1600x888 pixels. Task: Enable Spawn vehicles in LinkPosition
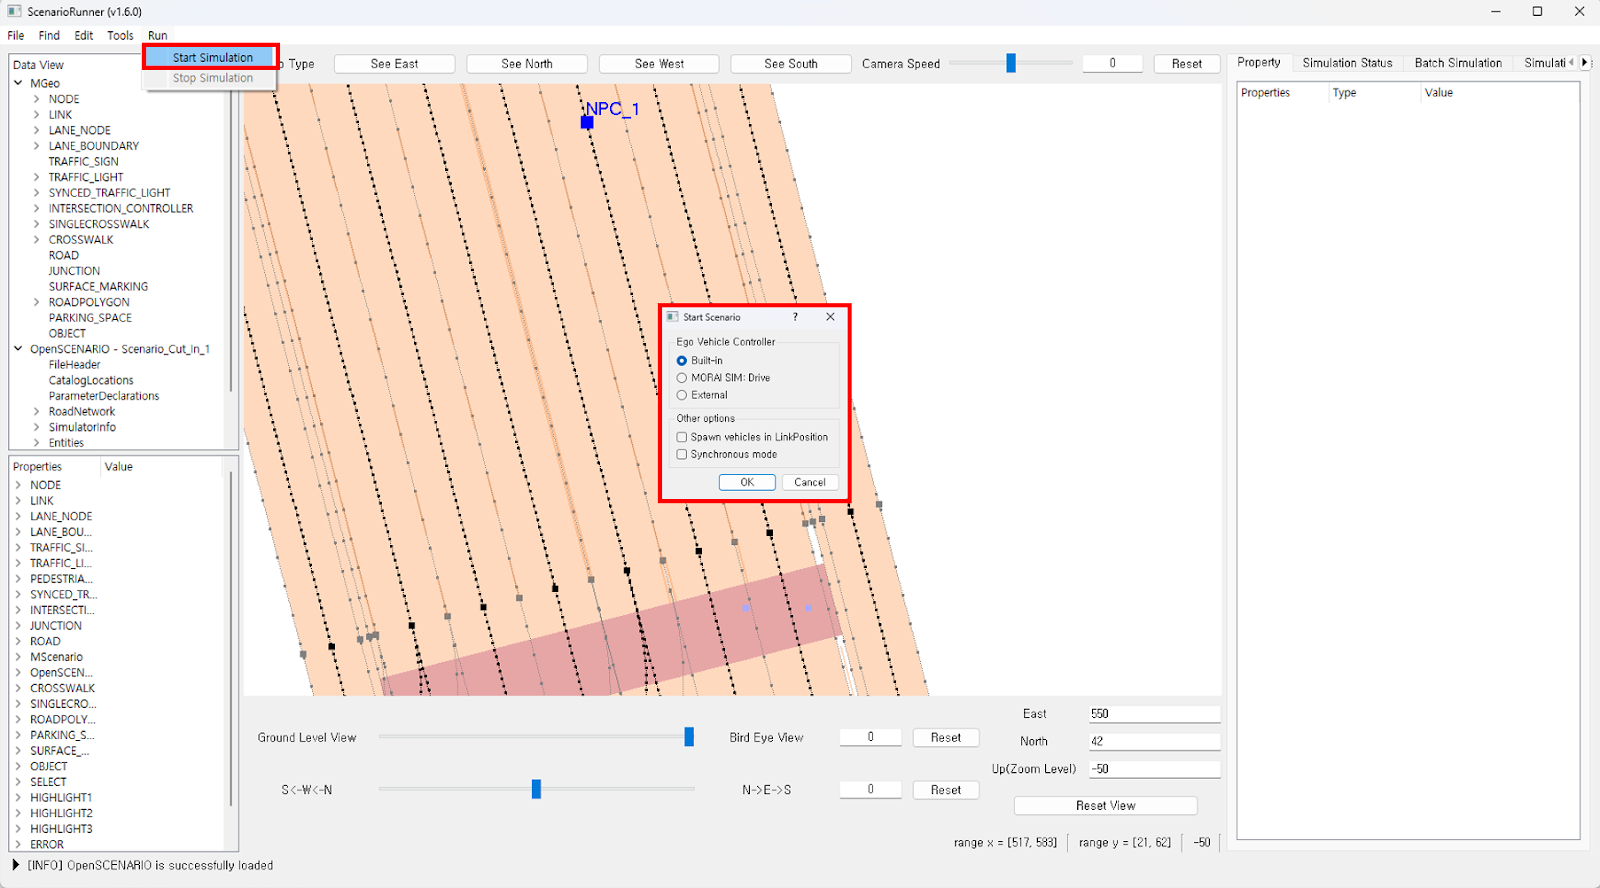[682, 437]
